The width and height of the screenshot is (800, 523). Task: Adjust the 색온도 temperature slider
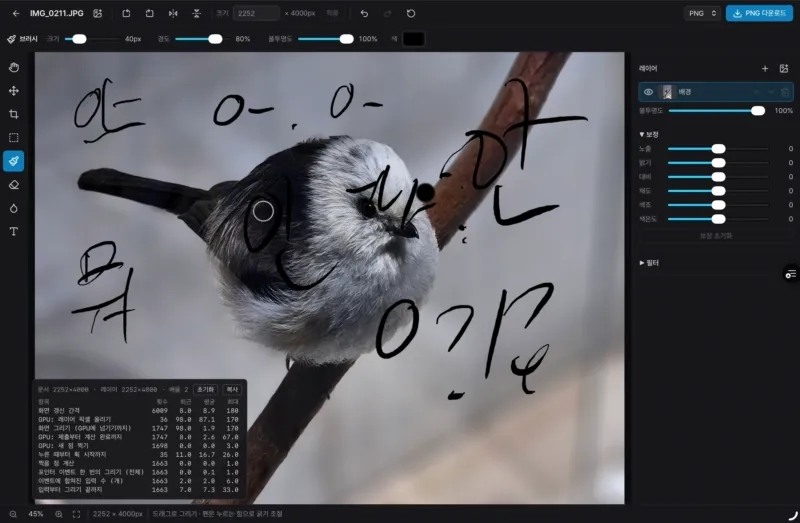[718, 219]
